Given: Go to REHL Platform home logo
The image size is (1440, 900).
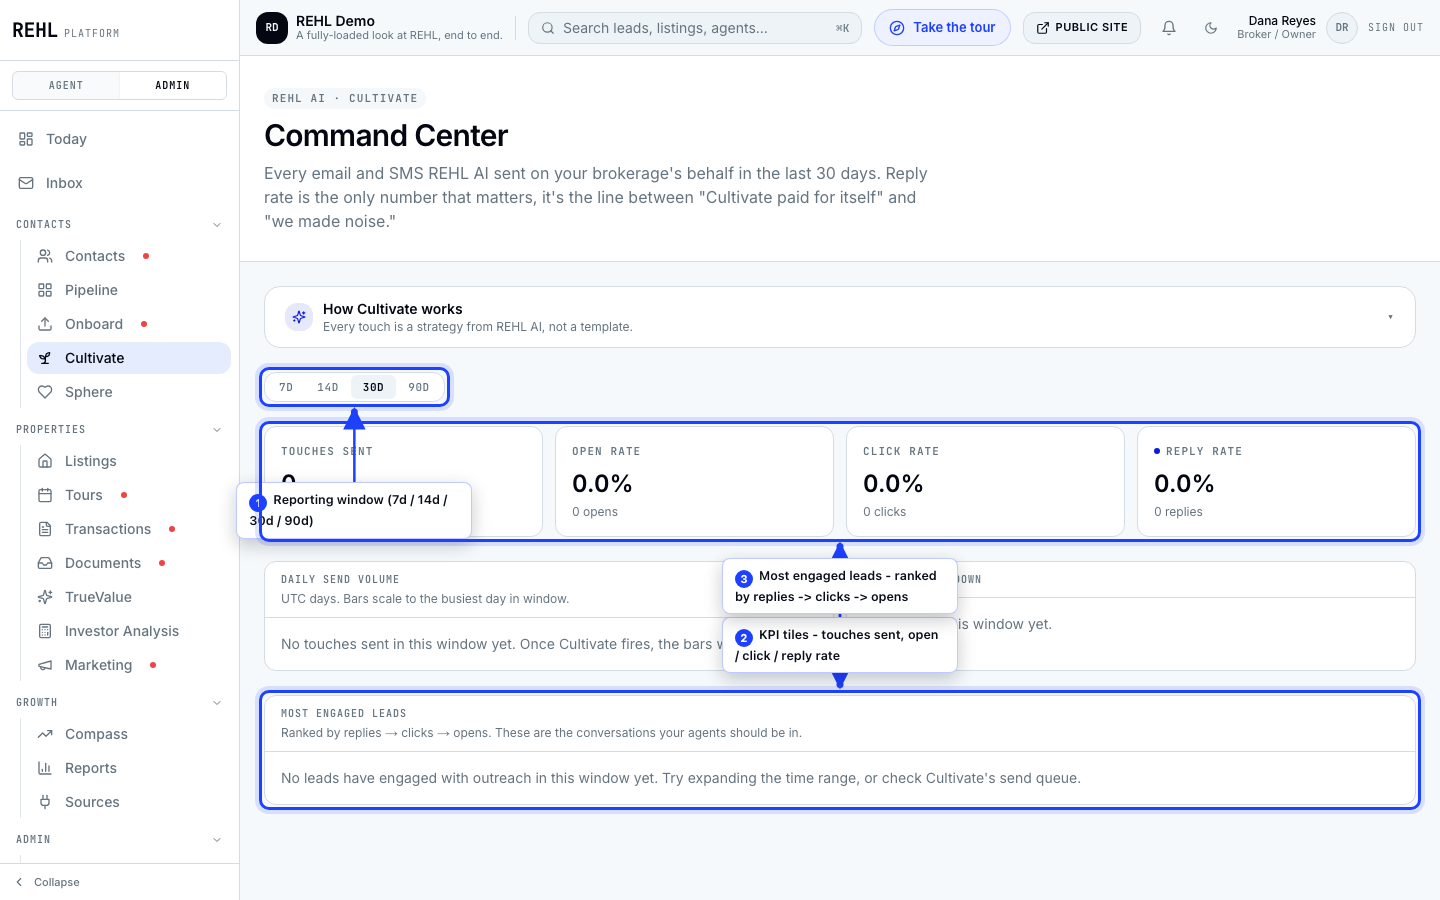Looking at the screenshot, I should point(66,31).
